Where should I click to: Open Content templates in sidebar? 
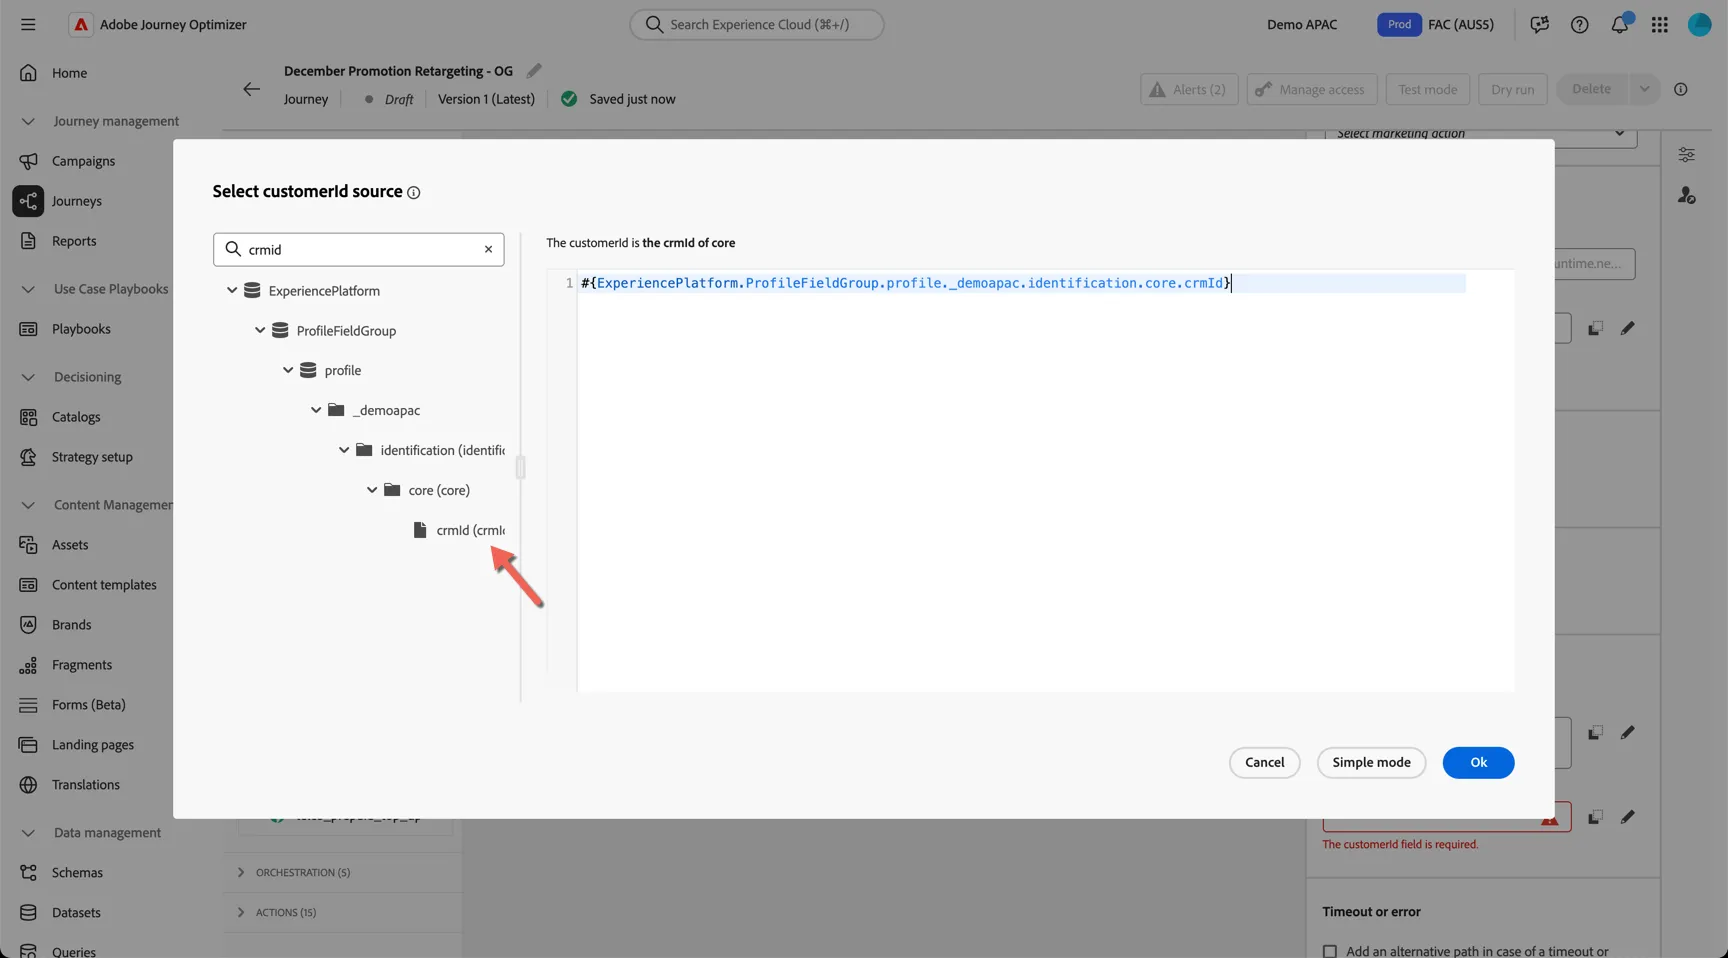click(x=104, y=585)
